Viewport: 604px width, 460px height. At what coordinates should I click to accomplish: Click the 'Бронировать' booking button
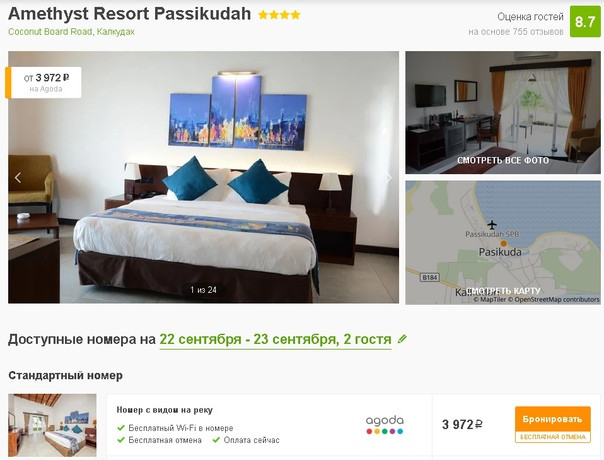(x=552, y=419)
